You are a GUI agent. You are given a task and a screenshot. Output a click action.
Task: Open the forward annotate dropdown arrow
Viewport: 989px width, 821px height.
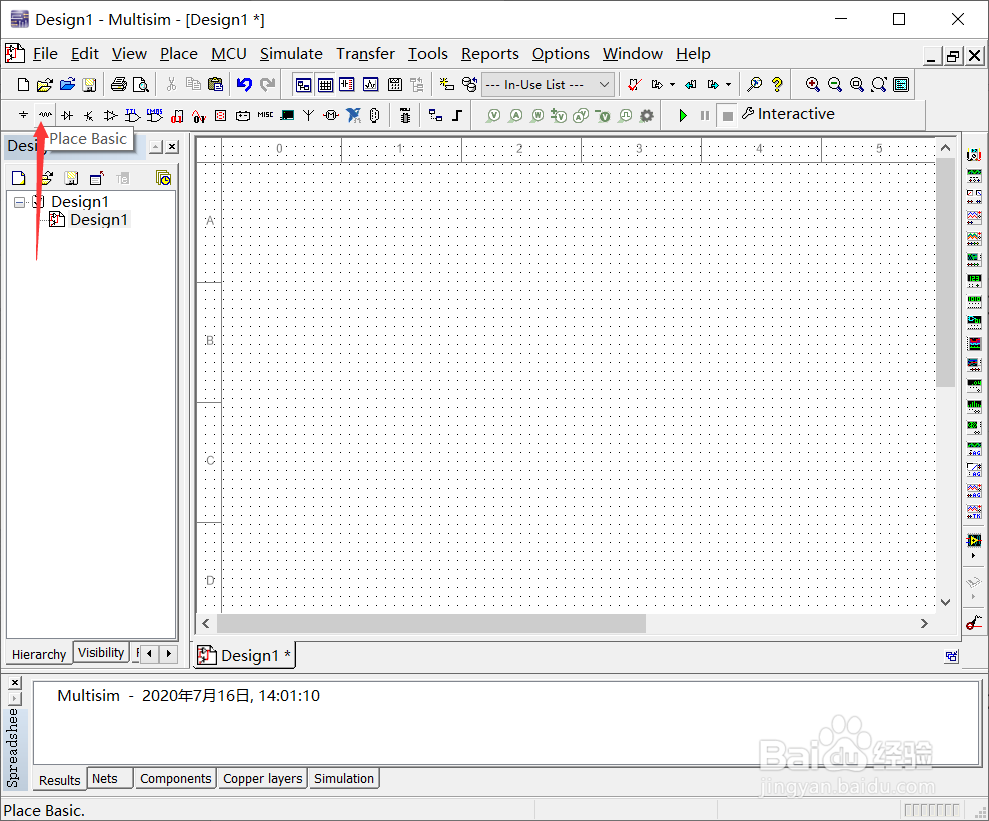point(728,84)
